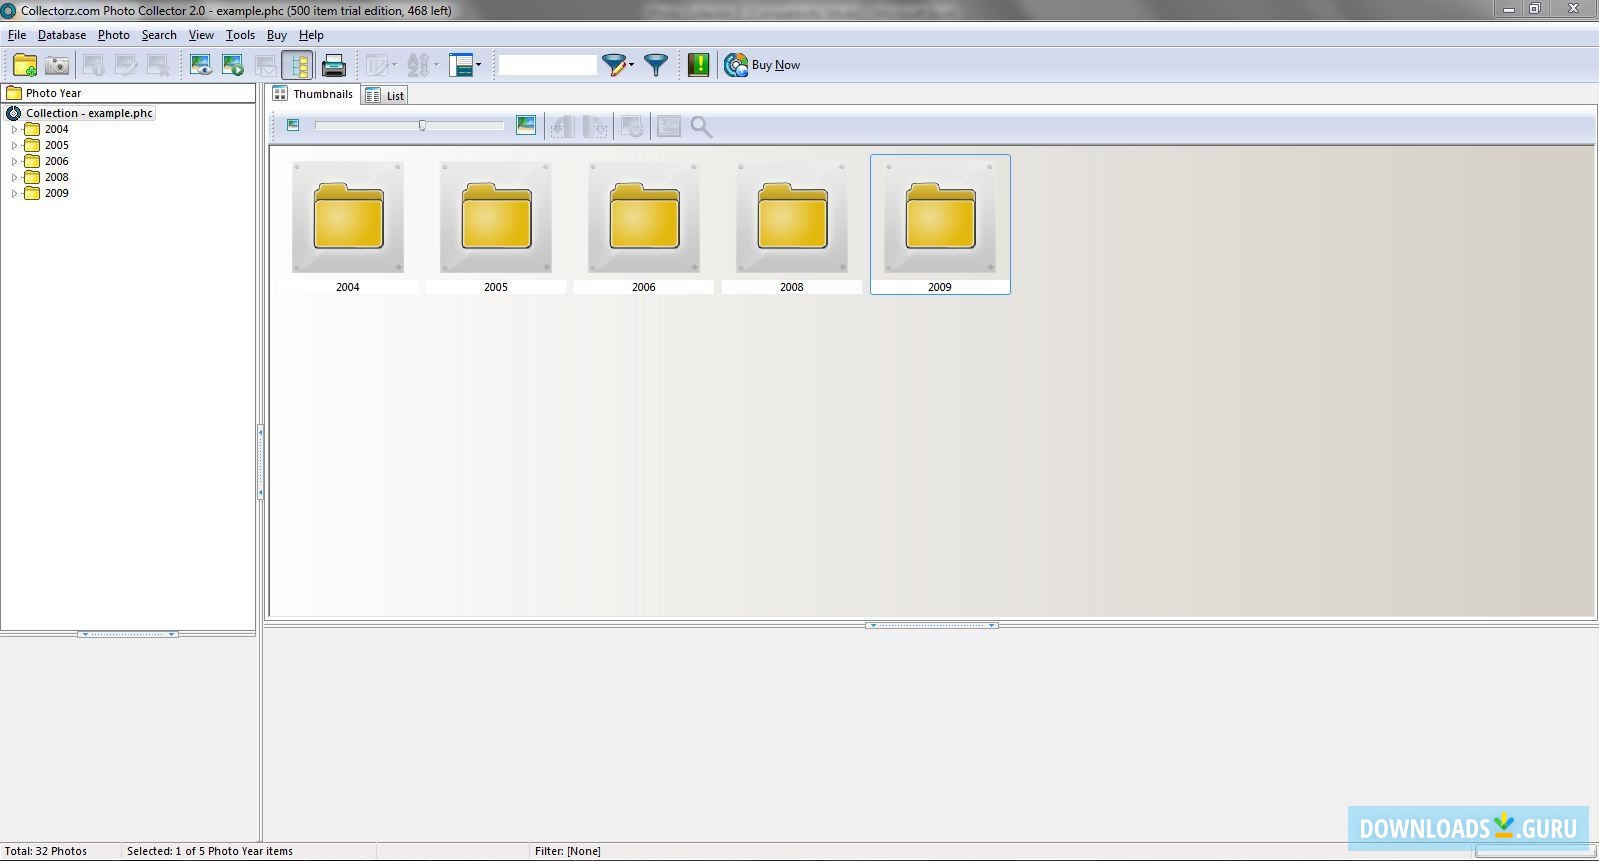
Task: Expand the 2006 tree node arrow
Action: 14,161
